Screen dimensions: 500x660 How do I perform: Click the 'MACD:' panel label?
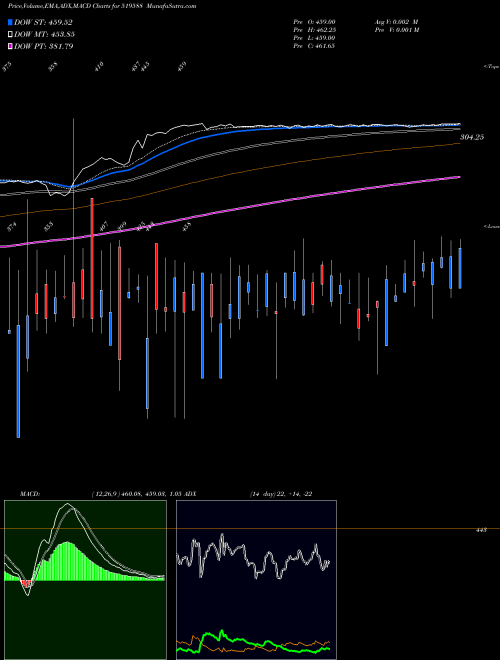tap(29, 494)
